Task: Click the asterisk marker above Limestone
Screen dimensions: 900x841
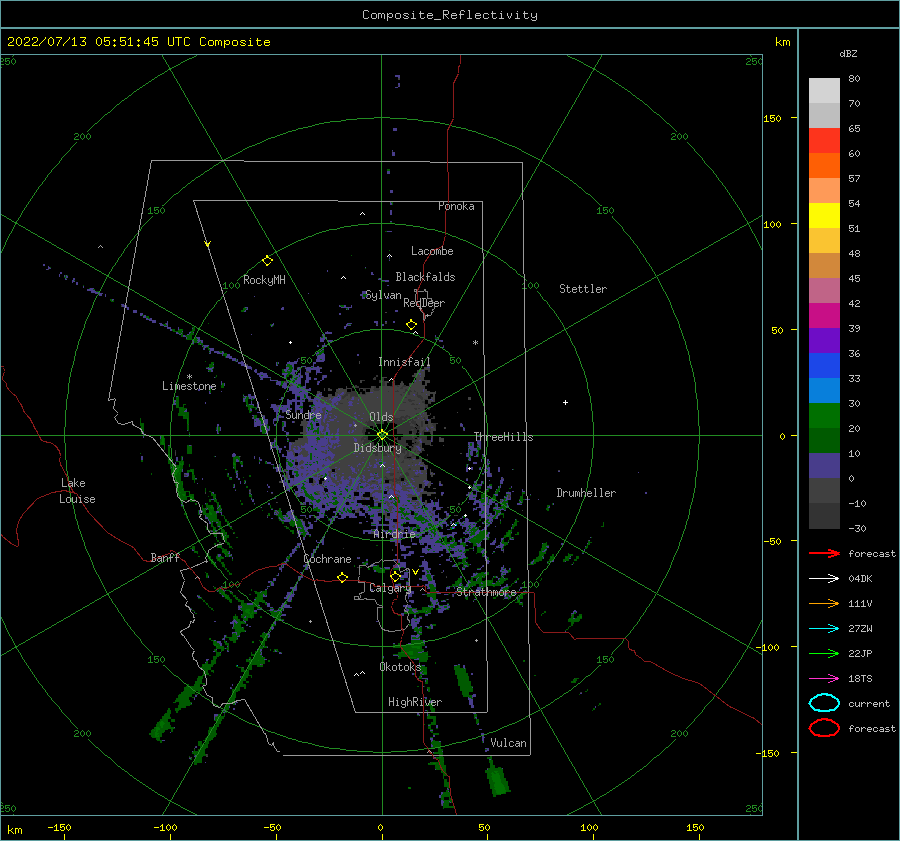Action: 189,377
